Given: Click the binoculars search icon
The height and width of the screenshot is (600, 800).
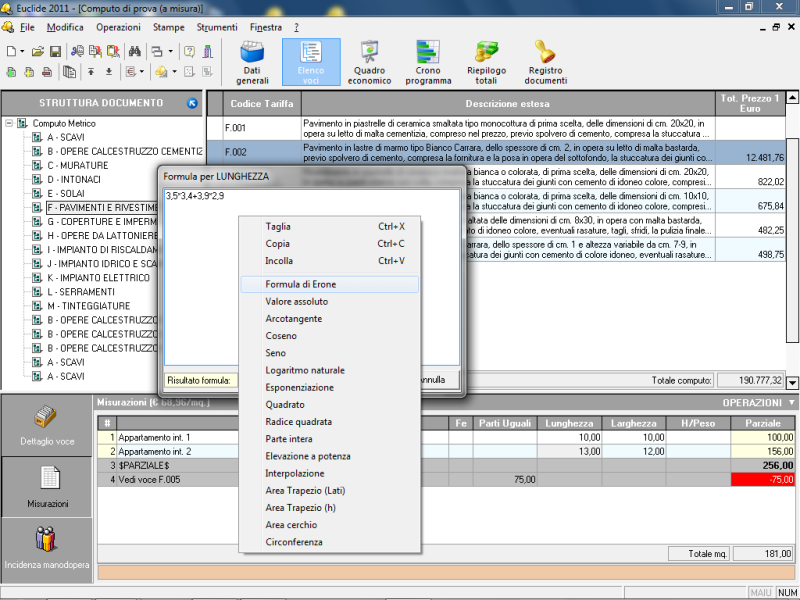Looking at the screenshot, I should pos(134,50).
